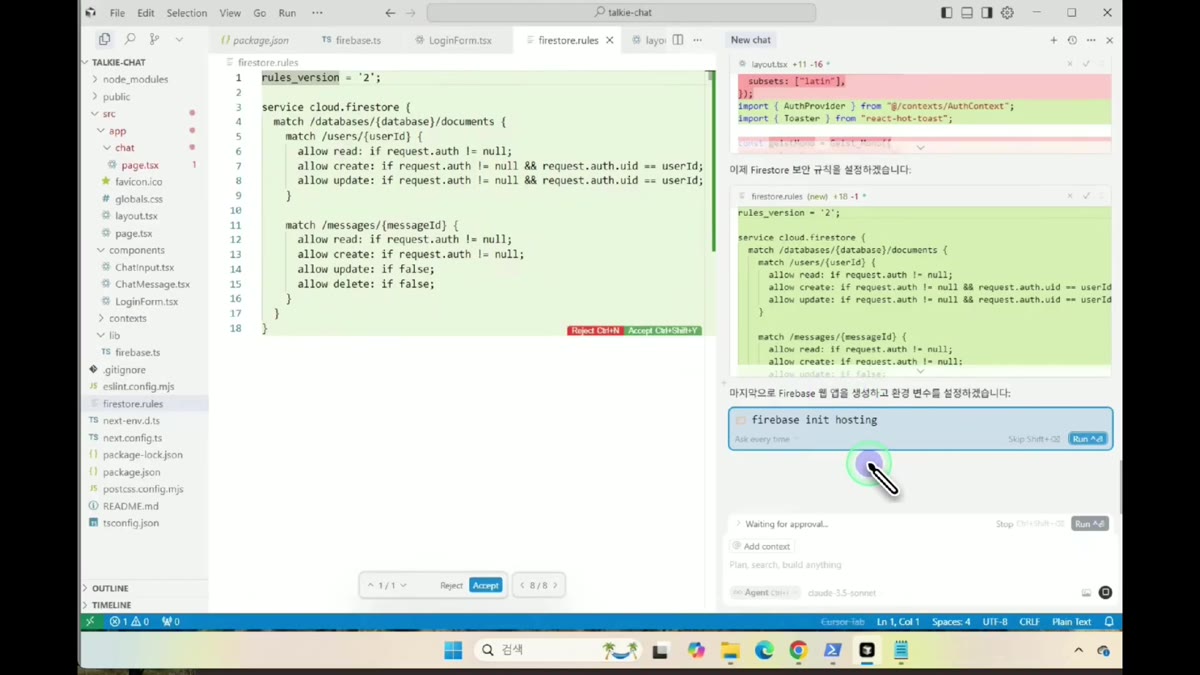The image size is (1200, 675).
Task: Open notifications bell in status bar
Action: 1109,622
